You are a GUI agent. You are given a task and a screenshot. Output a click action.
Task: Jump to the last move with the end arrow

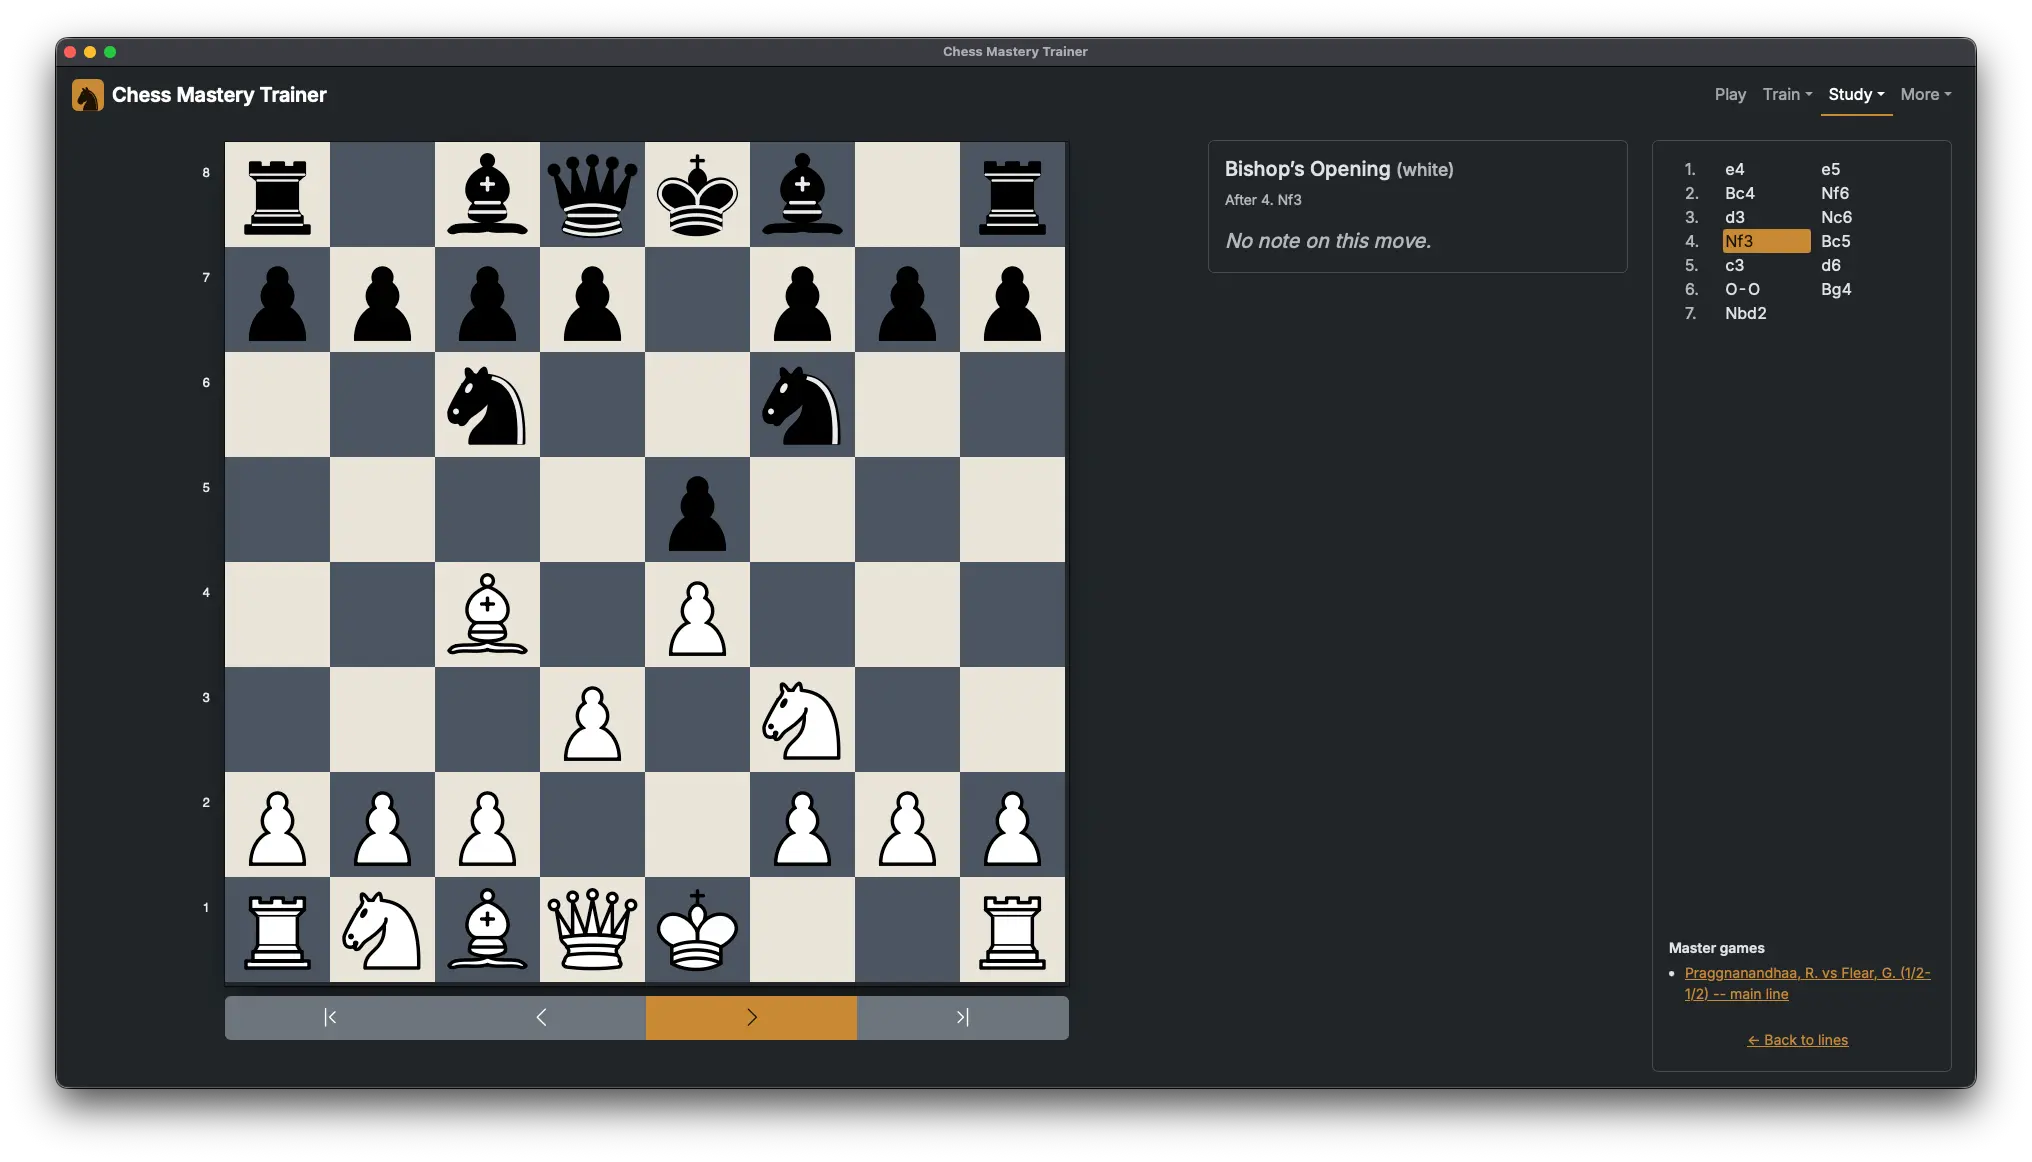pyautogui.click(x=962, y=1017)
